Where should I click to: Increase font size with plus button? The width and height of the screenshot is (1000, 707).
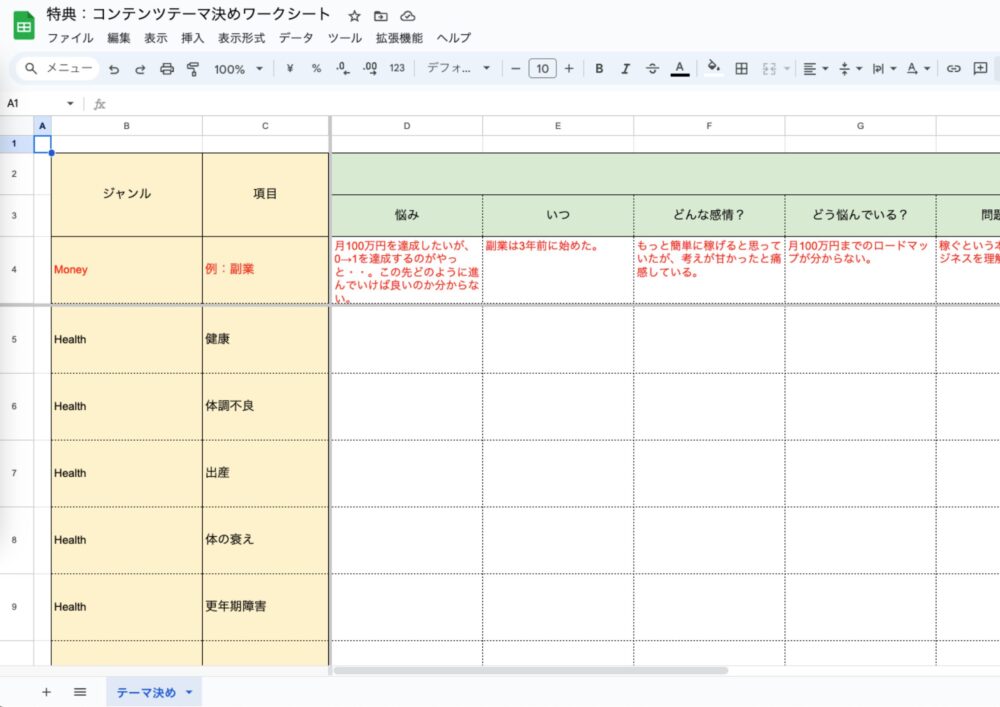tap(569, 69)
